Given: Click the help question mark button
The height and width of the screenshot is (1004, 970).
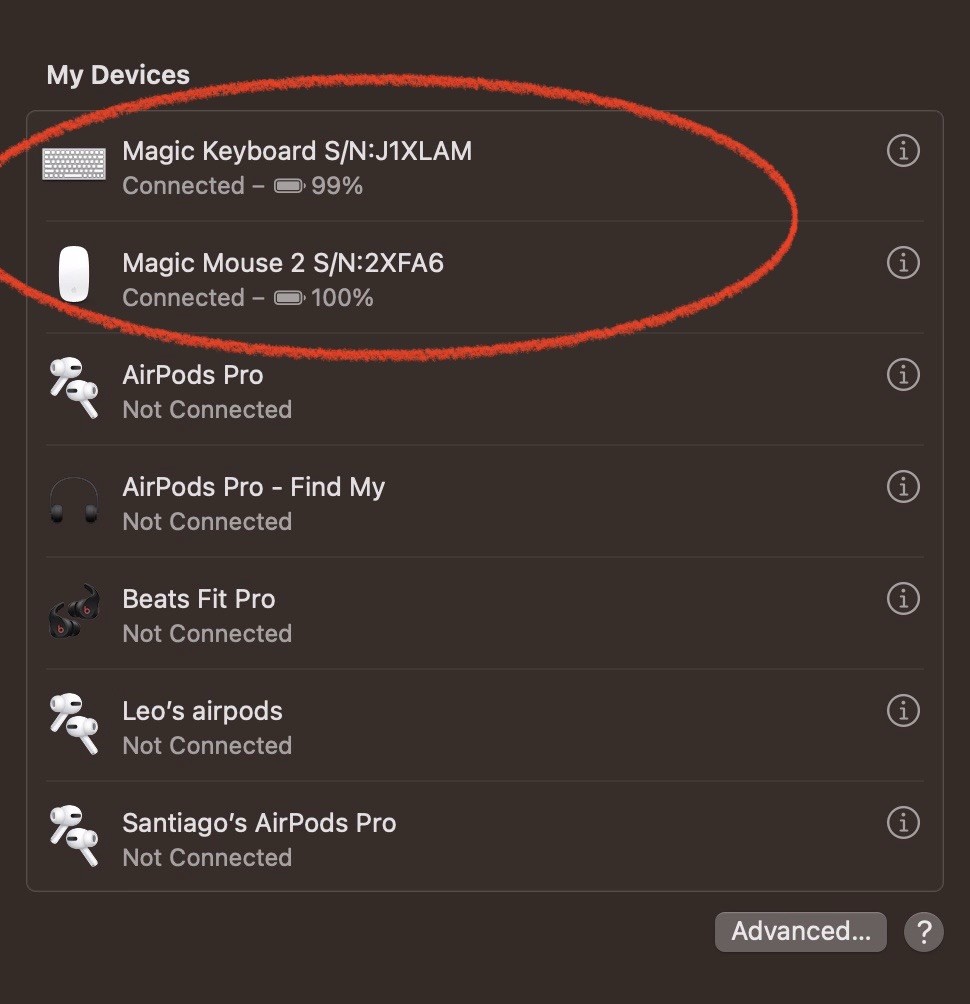Looking at the screenshot, I should 923,931.
